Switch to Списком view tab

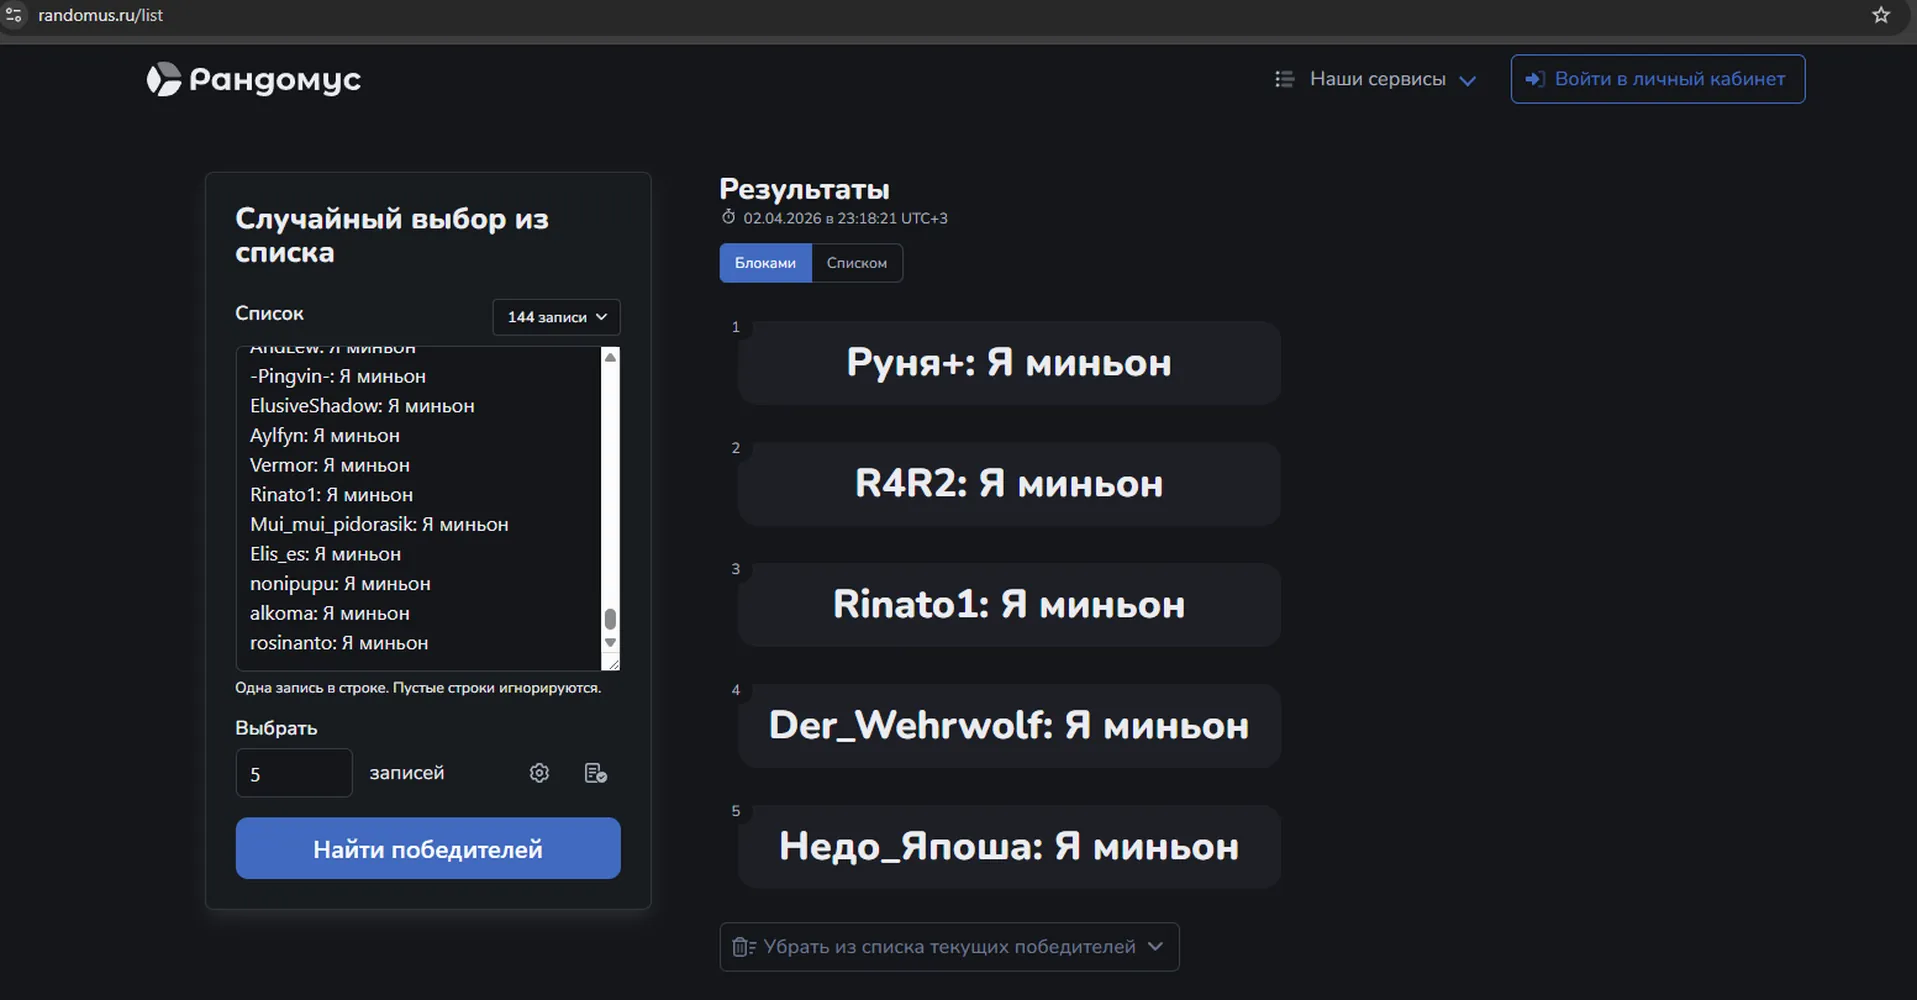click(857, 263)
